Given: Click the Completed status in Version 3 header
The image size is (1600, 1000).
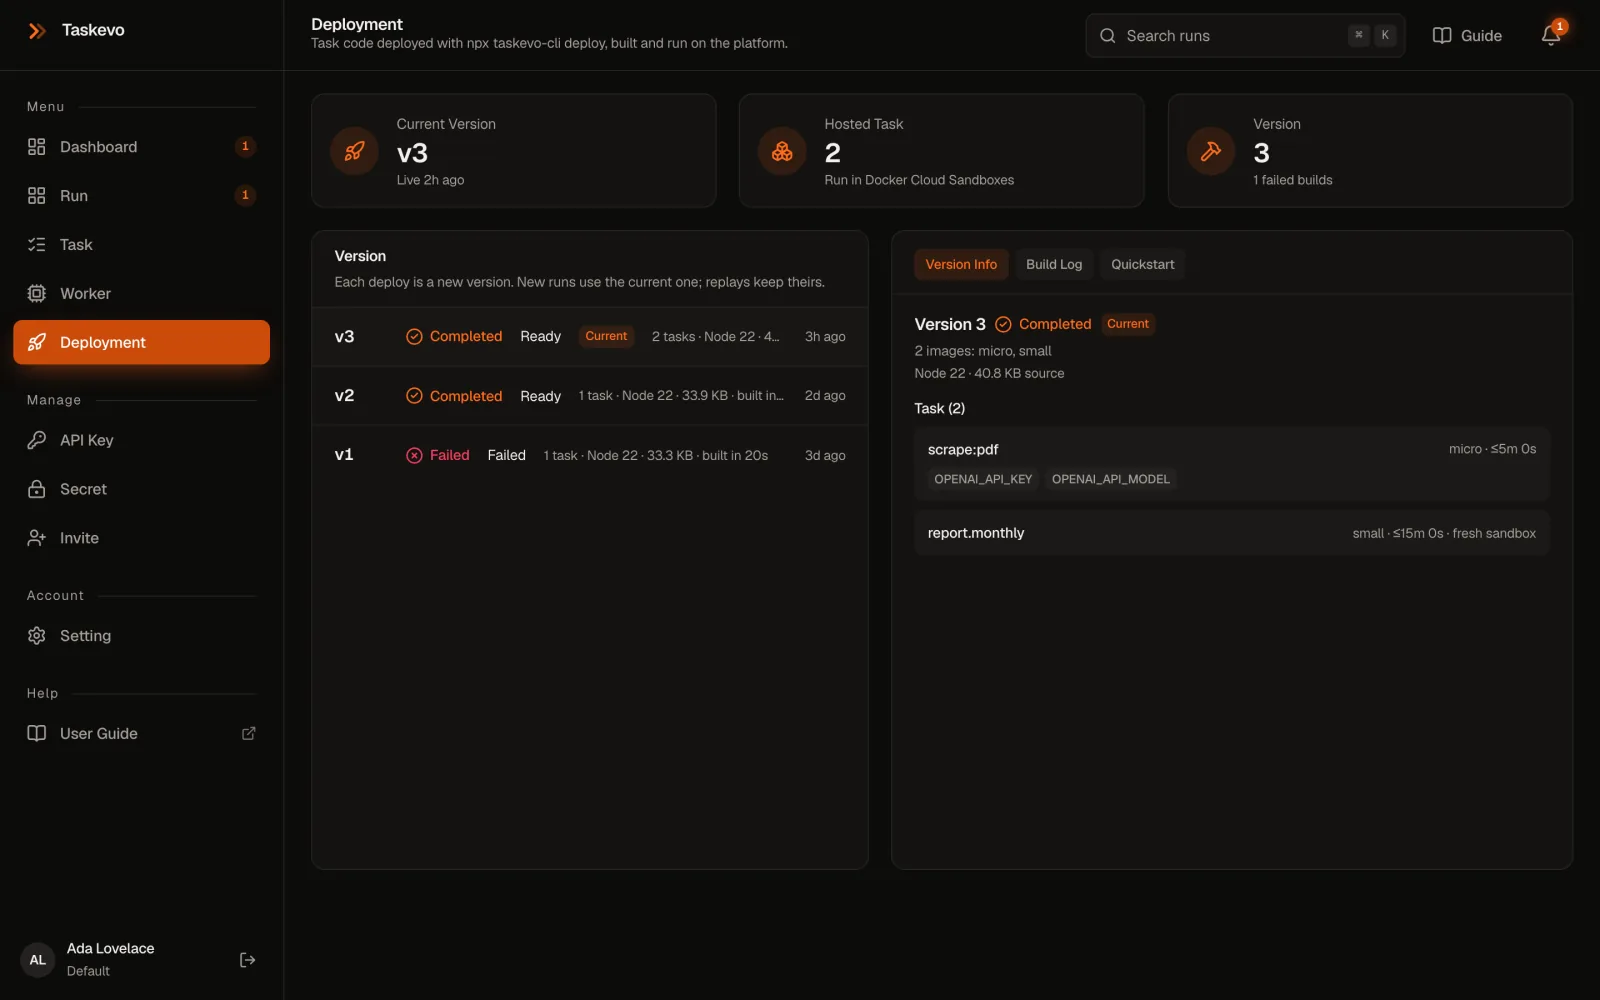Looking at the screenshot, I should click(x=1043, y=324).
